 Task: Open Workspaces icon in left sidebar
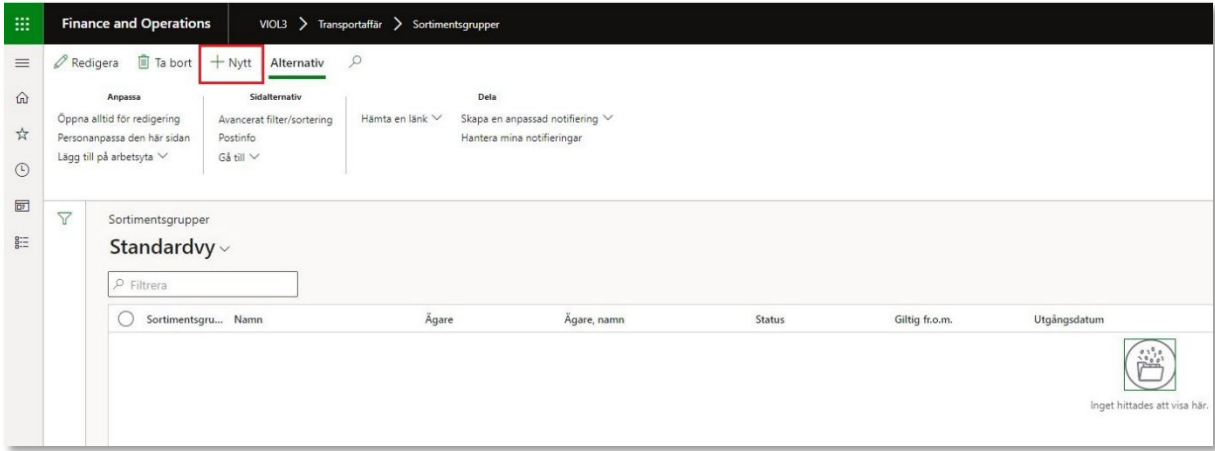(21, 205)
